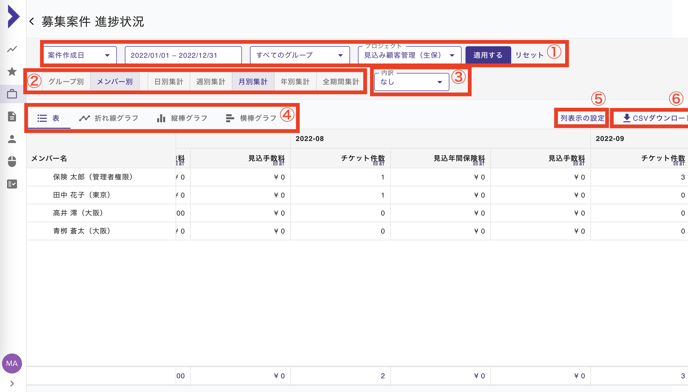Screen dimensions: 688x392
Task: Open the briefcase sidebar icon
Action: [x=12, y=94]
